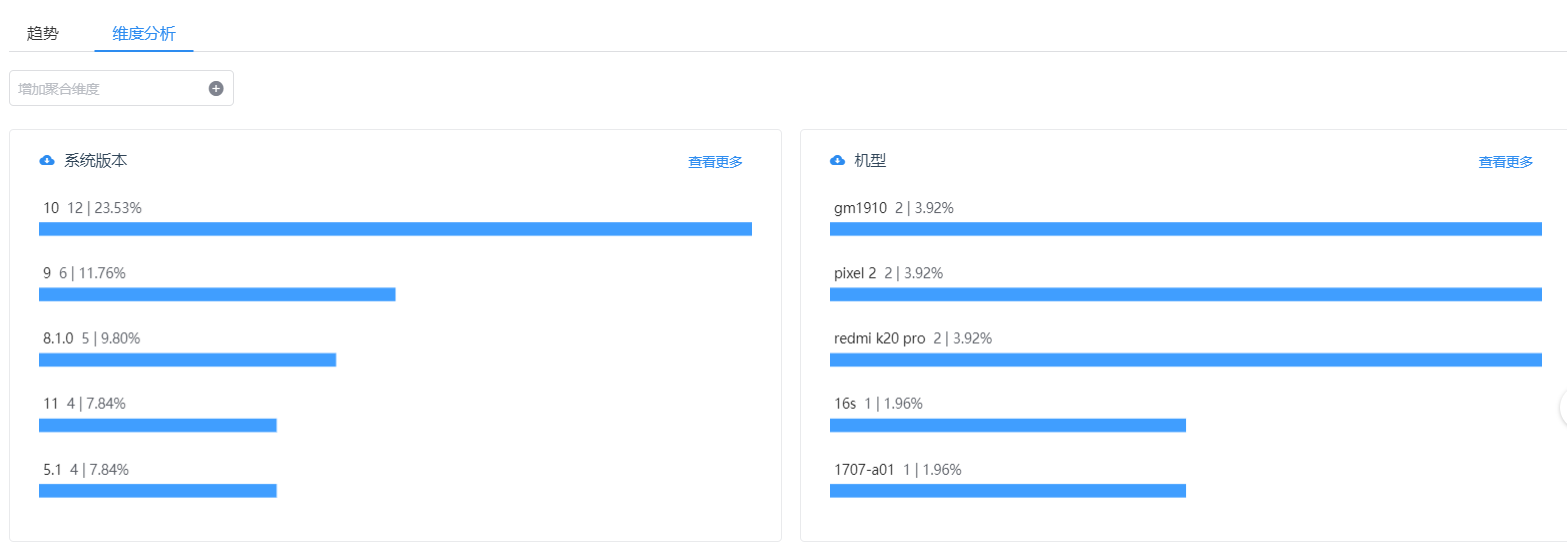This screenshot has height=548, width=1567.
Task: Select the 8.1.0 version bar
Action: coord(187,359)
